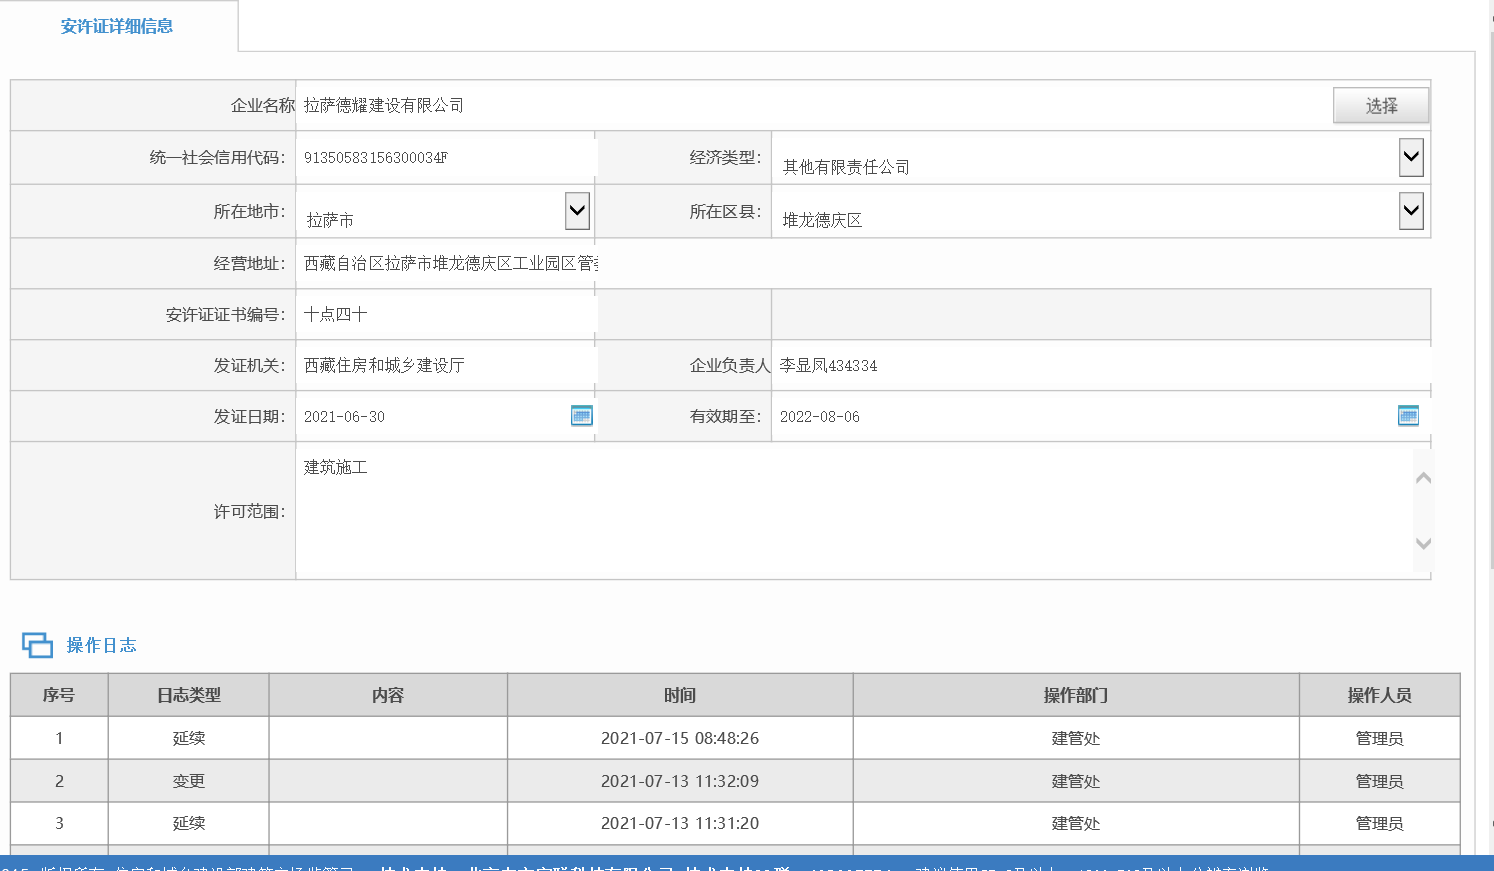Click the 日志类型 column header
Image resolution: width=1494 pixels, height=871 pixels.
point(188,695)
